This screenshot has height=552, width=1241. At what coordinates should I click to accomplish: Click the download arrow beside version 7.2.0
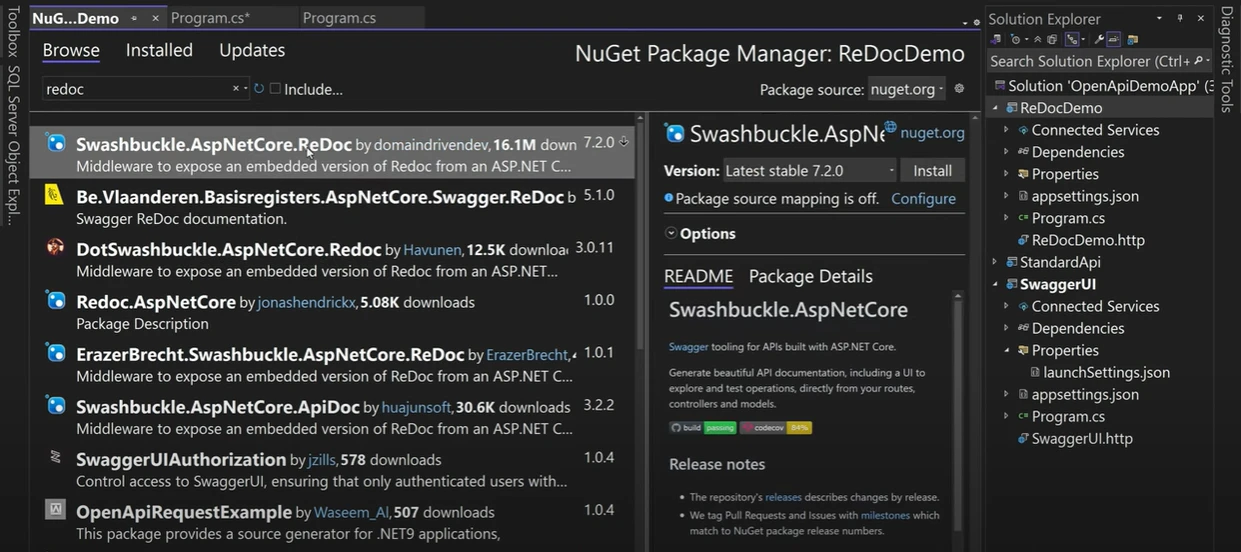(623, 142)
